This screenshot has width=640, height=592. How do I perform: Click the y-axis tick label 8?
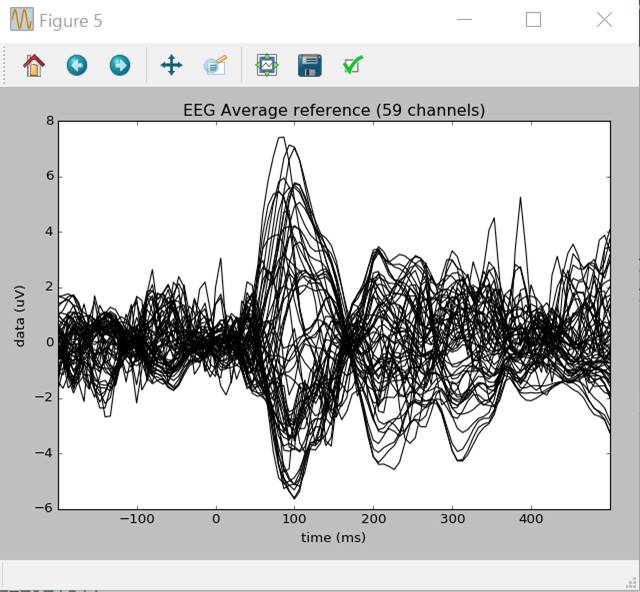[x=49, y=121]
